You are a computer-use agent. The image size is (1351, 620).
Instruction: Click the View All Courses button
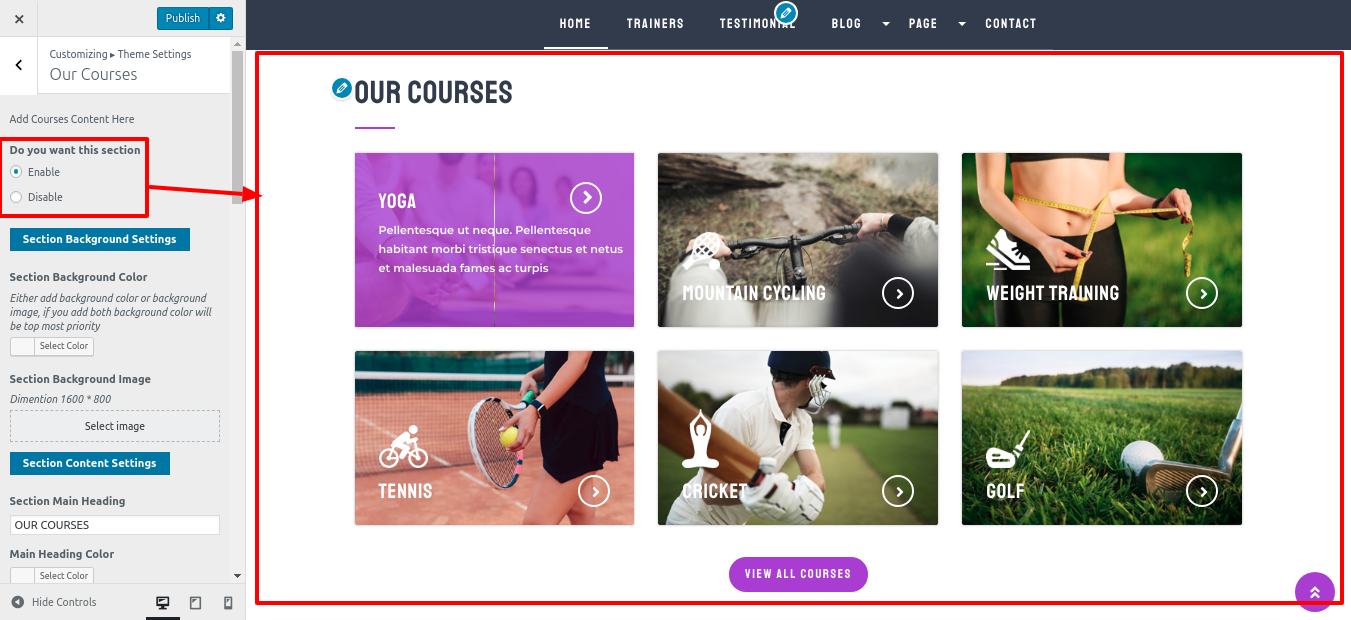[798, 574]
